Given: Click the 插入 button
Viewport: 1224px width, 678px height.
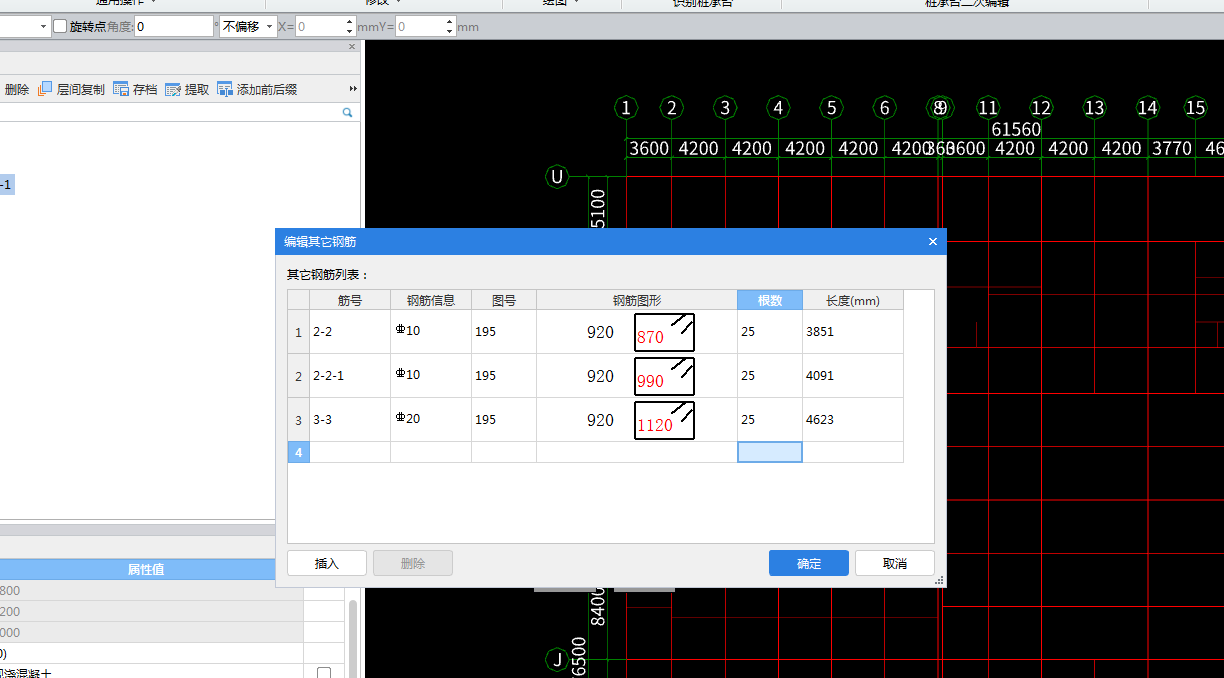Looking at the screenshot, I should (327, 563).
